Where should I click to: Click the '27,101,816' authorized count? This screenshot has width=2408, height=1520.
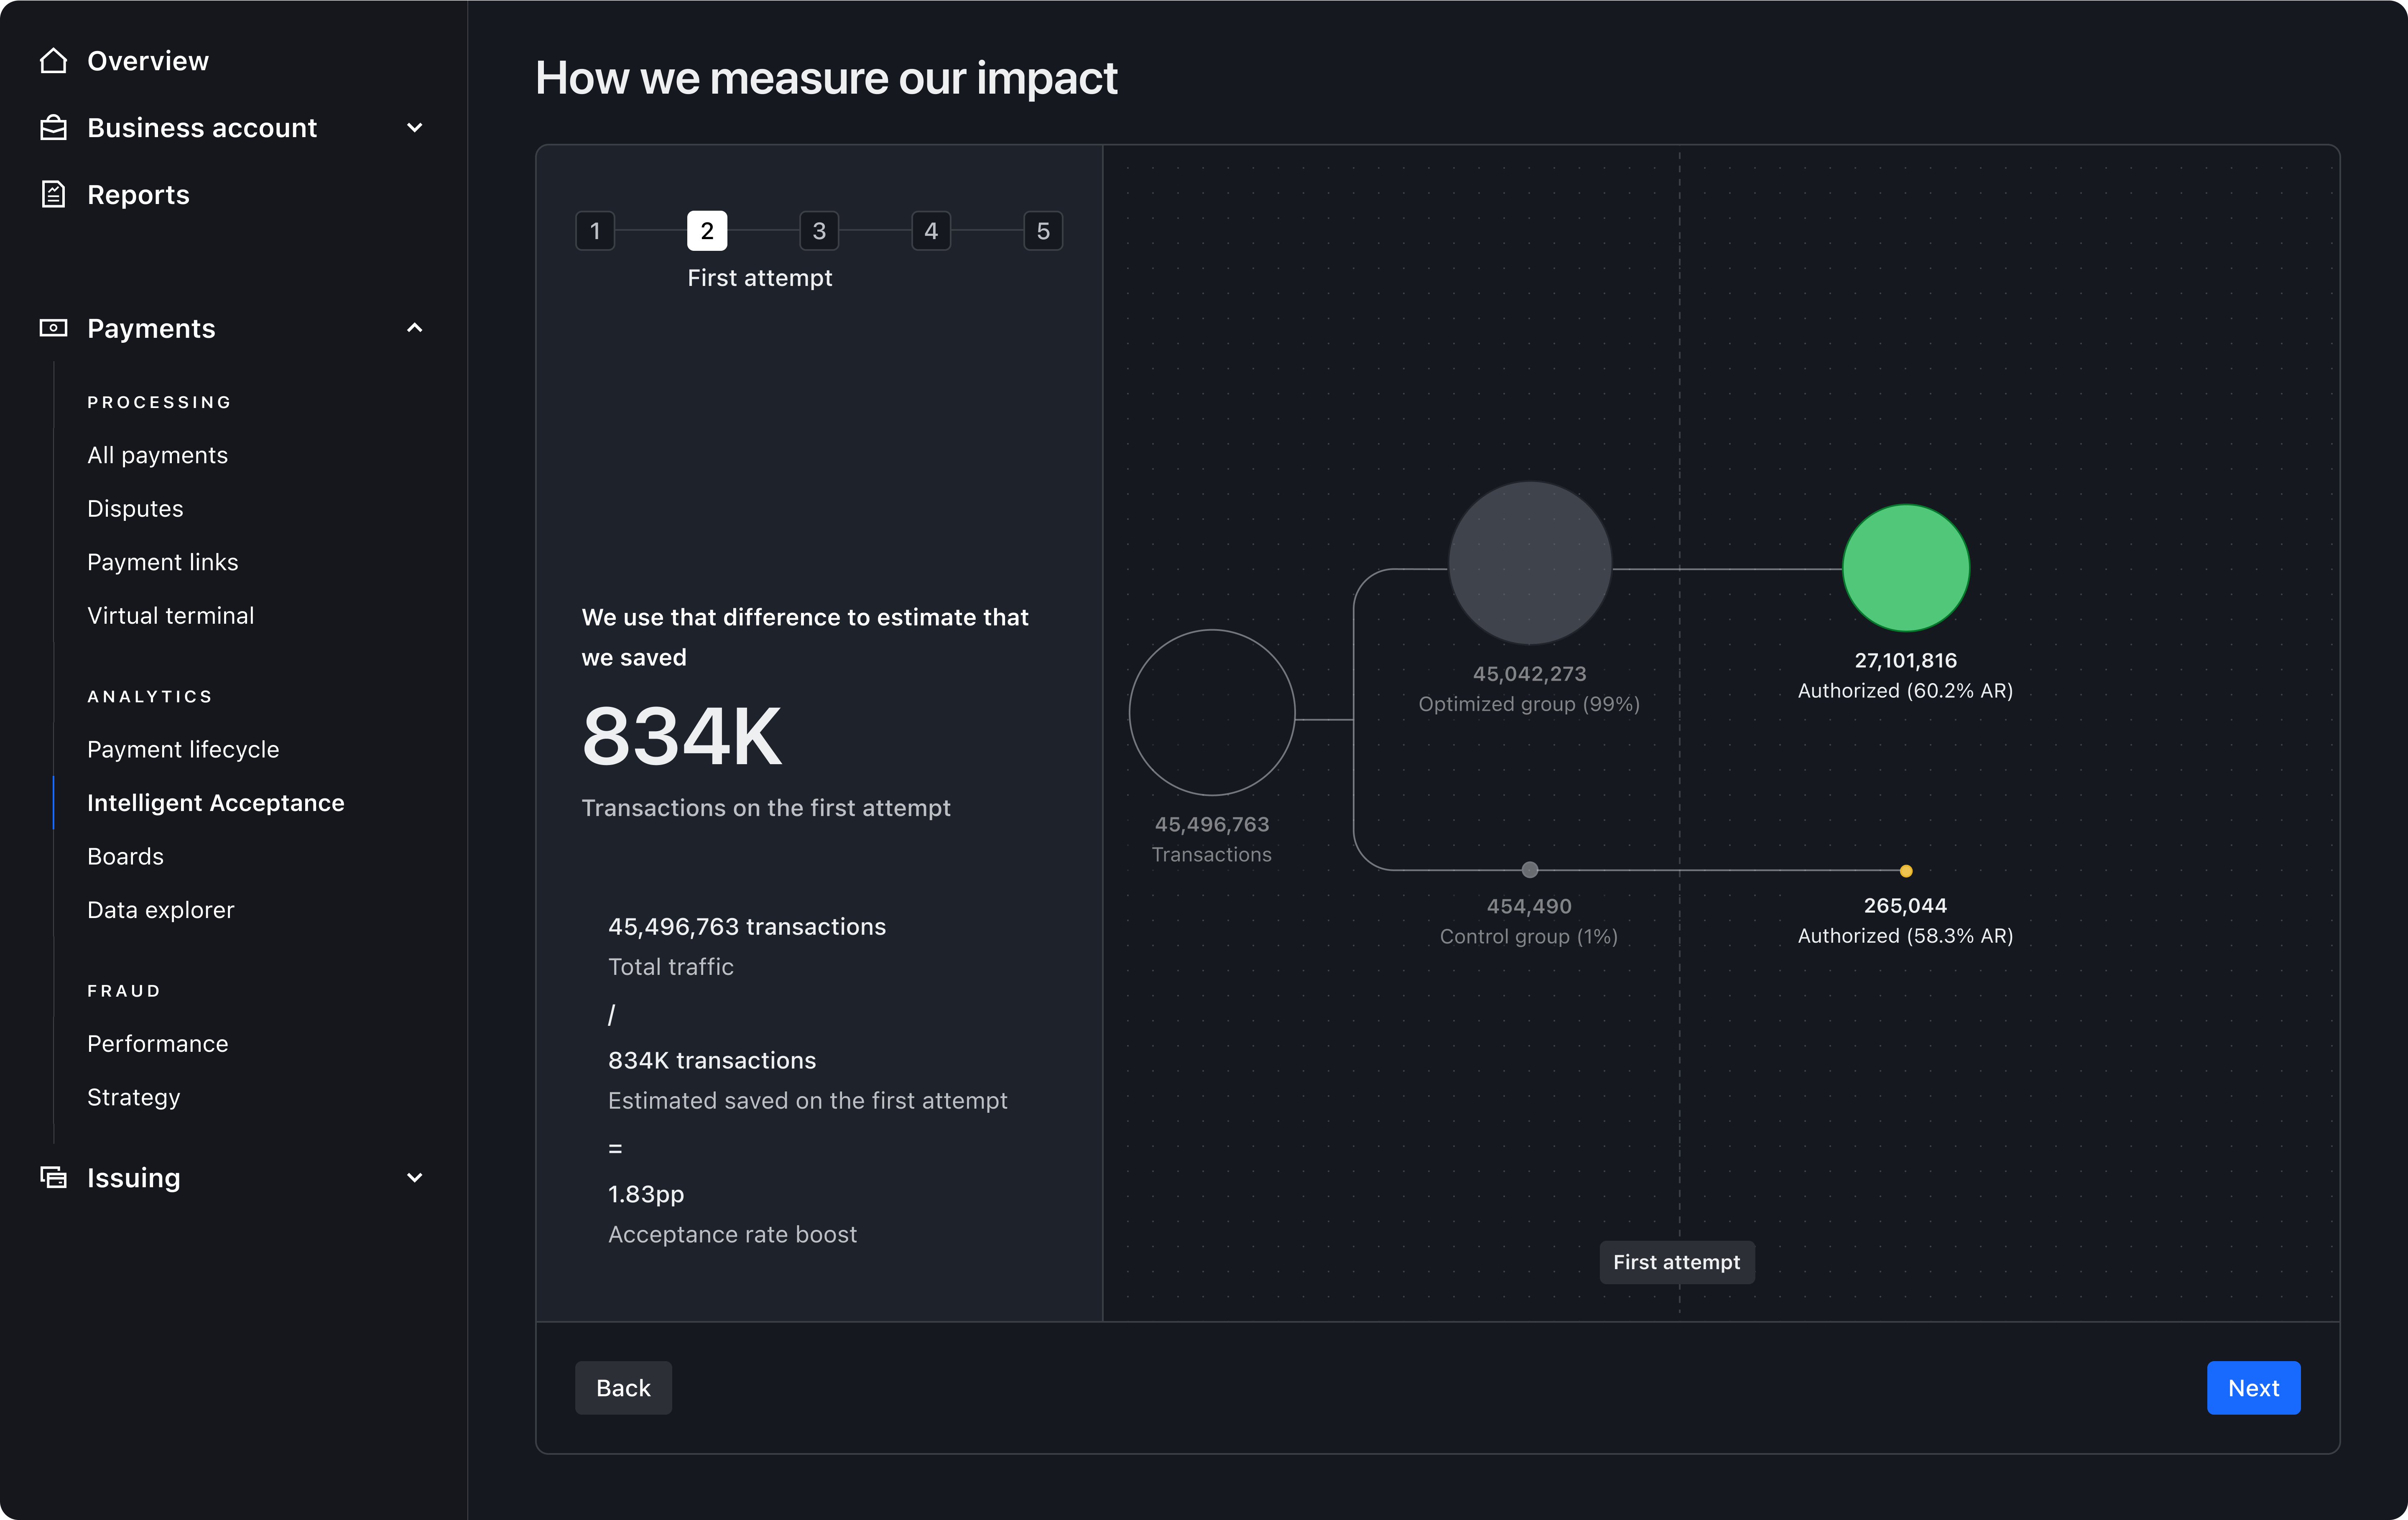click(x=1906, y=660)
